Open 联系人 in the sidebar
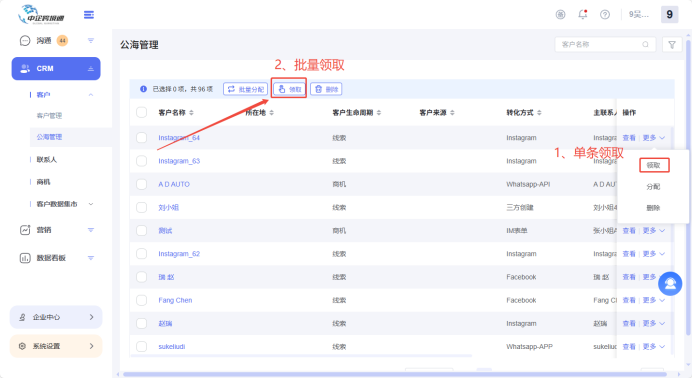 (x=46, y=160)
